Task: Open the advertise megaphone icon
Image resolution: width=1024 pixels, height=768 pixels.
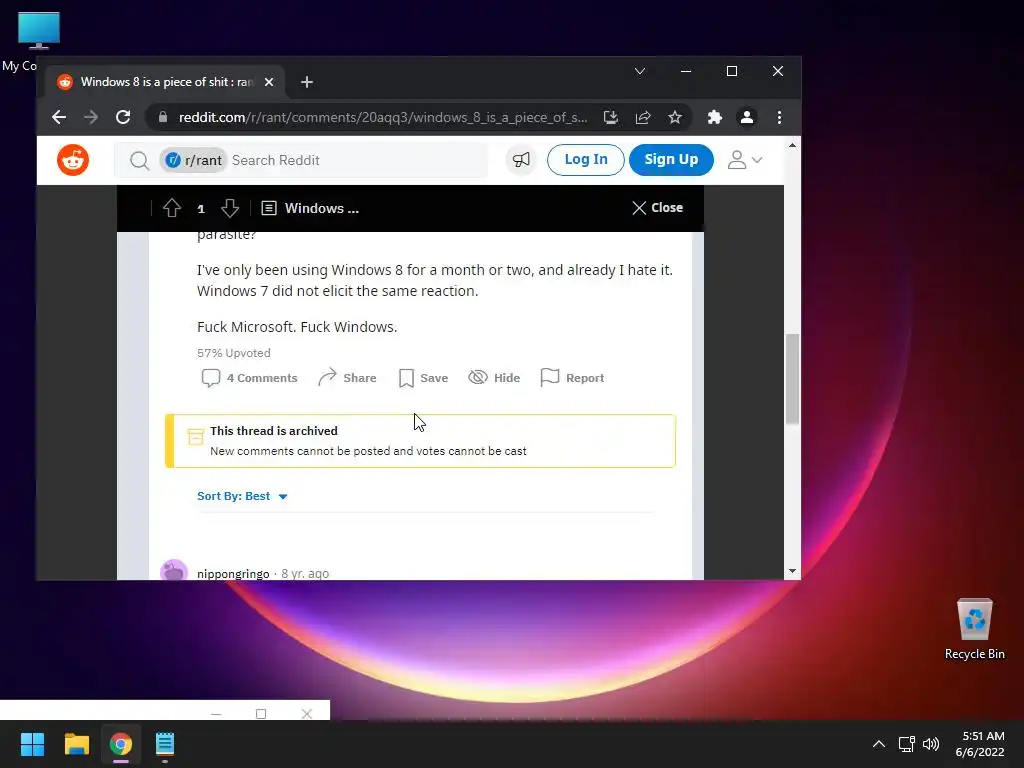Action: 521,160
